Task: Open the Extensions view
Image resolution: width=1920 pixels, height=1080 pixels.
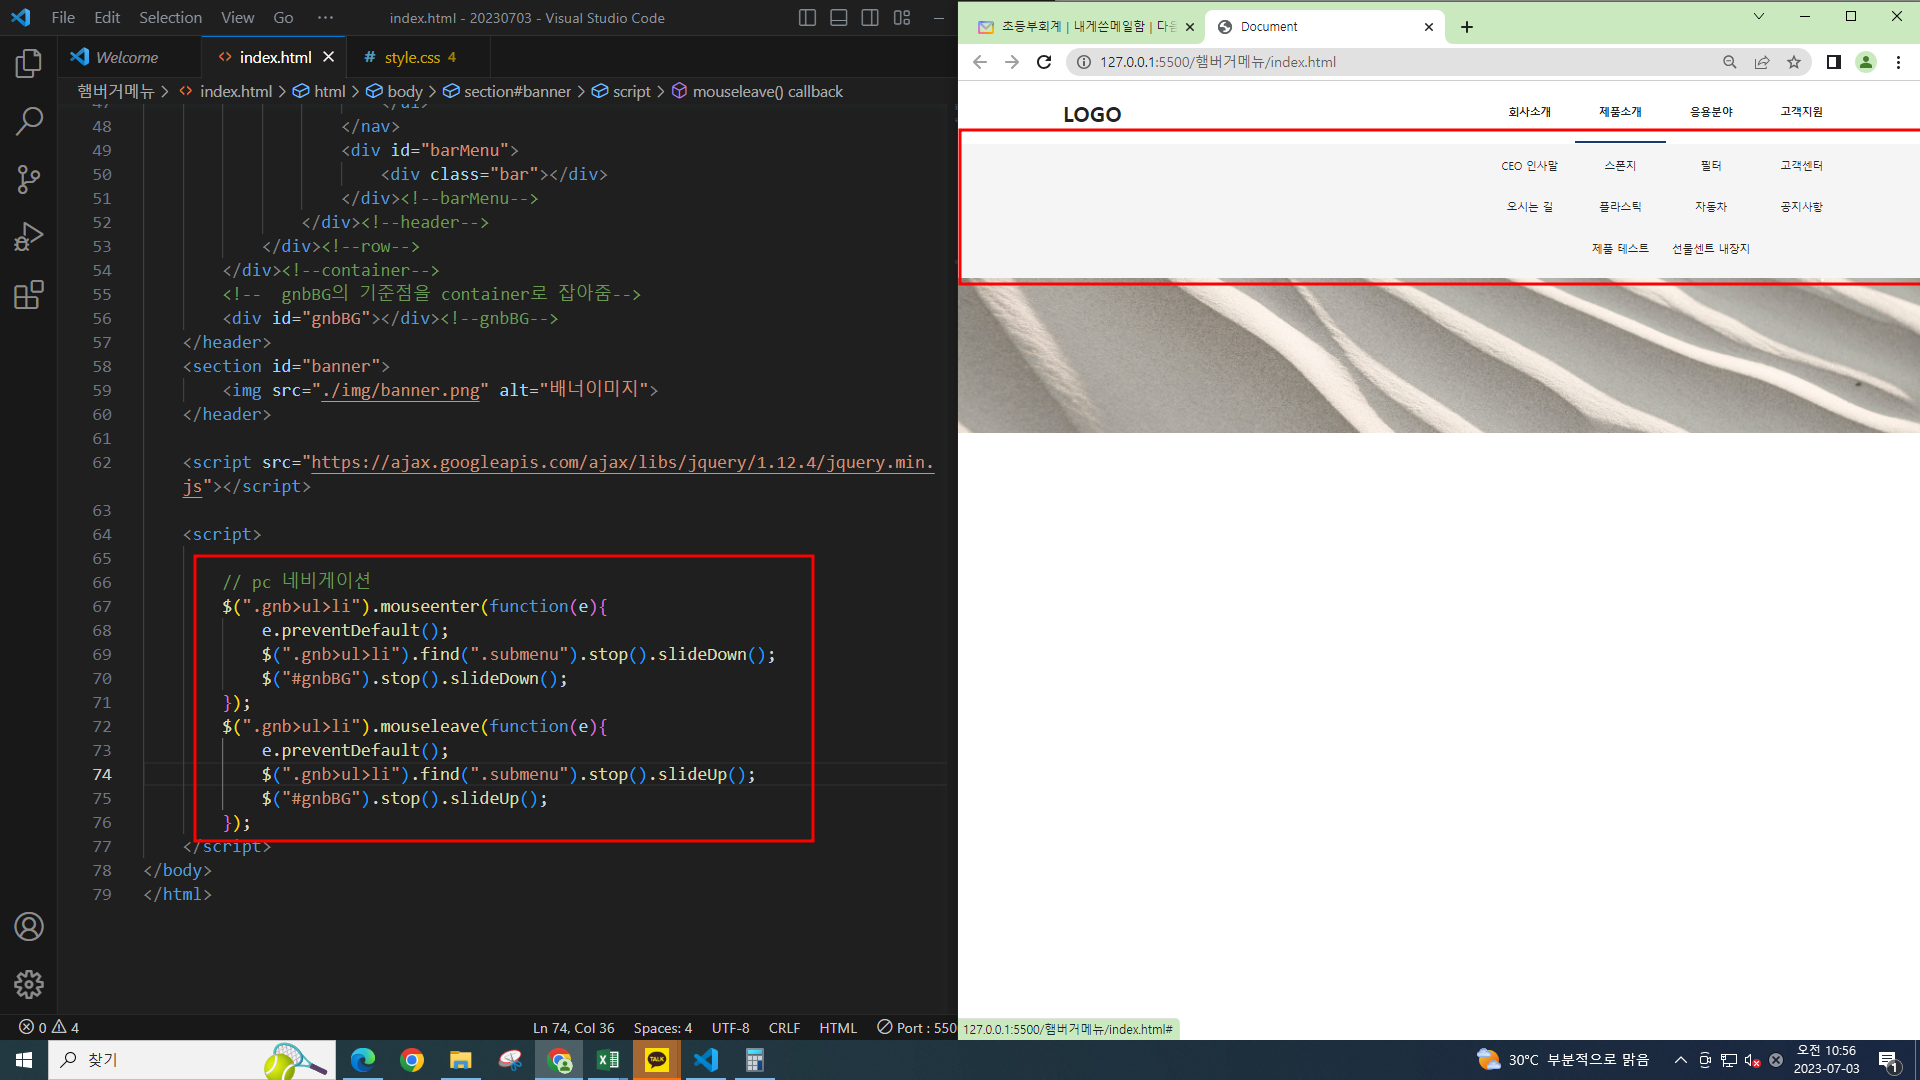Action: click(x=29, y=295)
